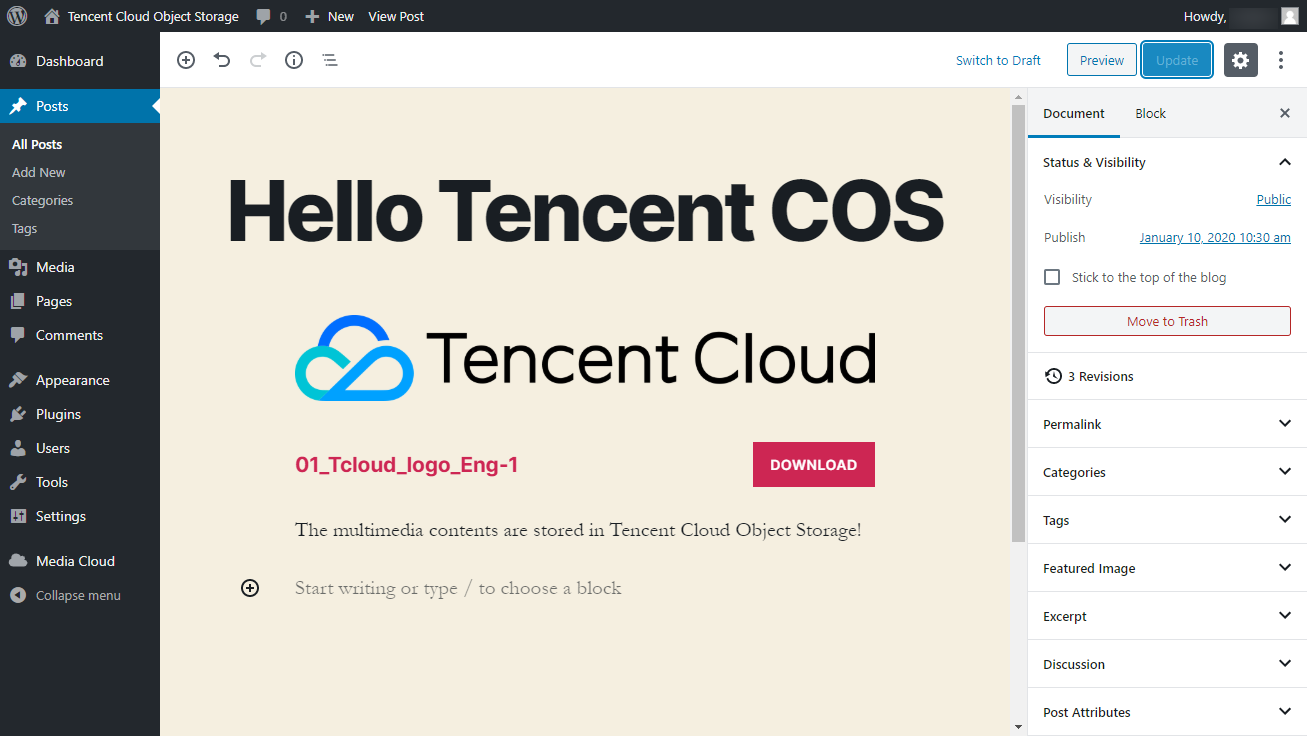Expand the Excerpt panel
Viewport: 1307px width, 736px height.
pyautogui.click(x=1167, y=616)
